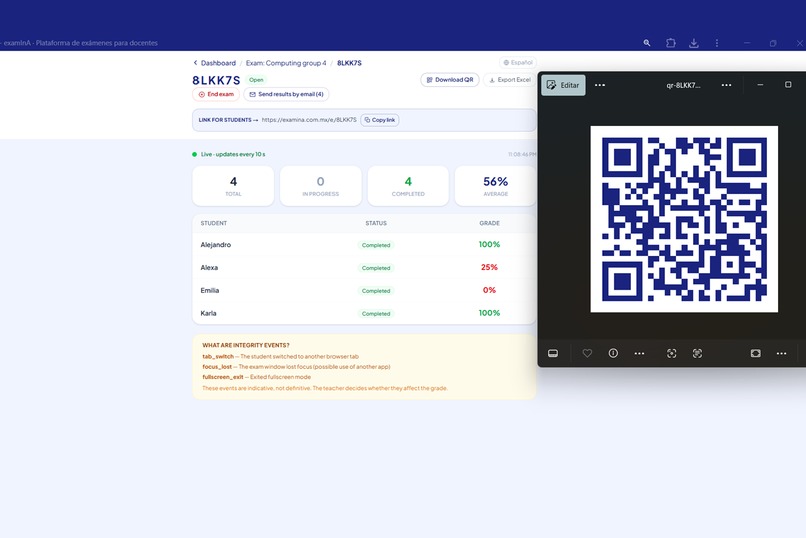Switch language with the Español button

[518, 62]
